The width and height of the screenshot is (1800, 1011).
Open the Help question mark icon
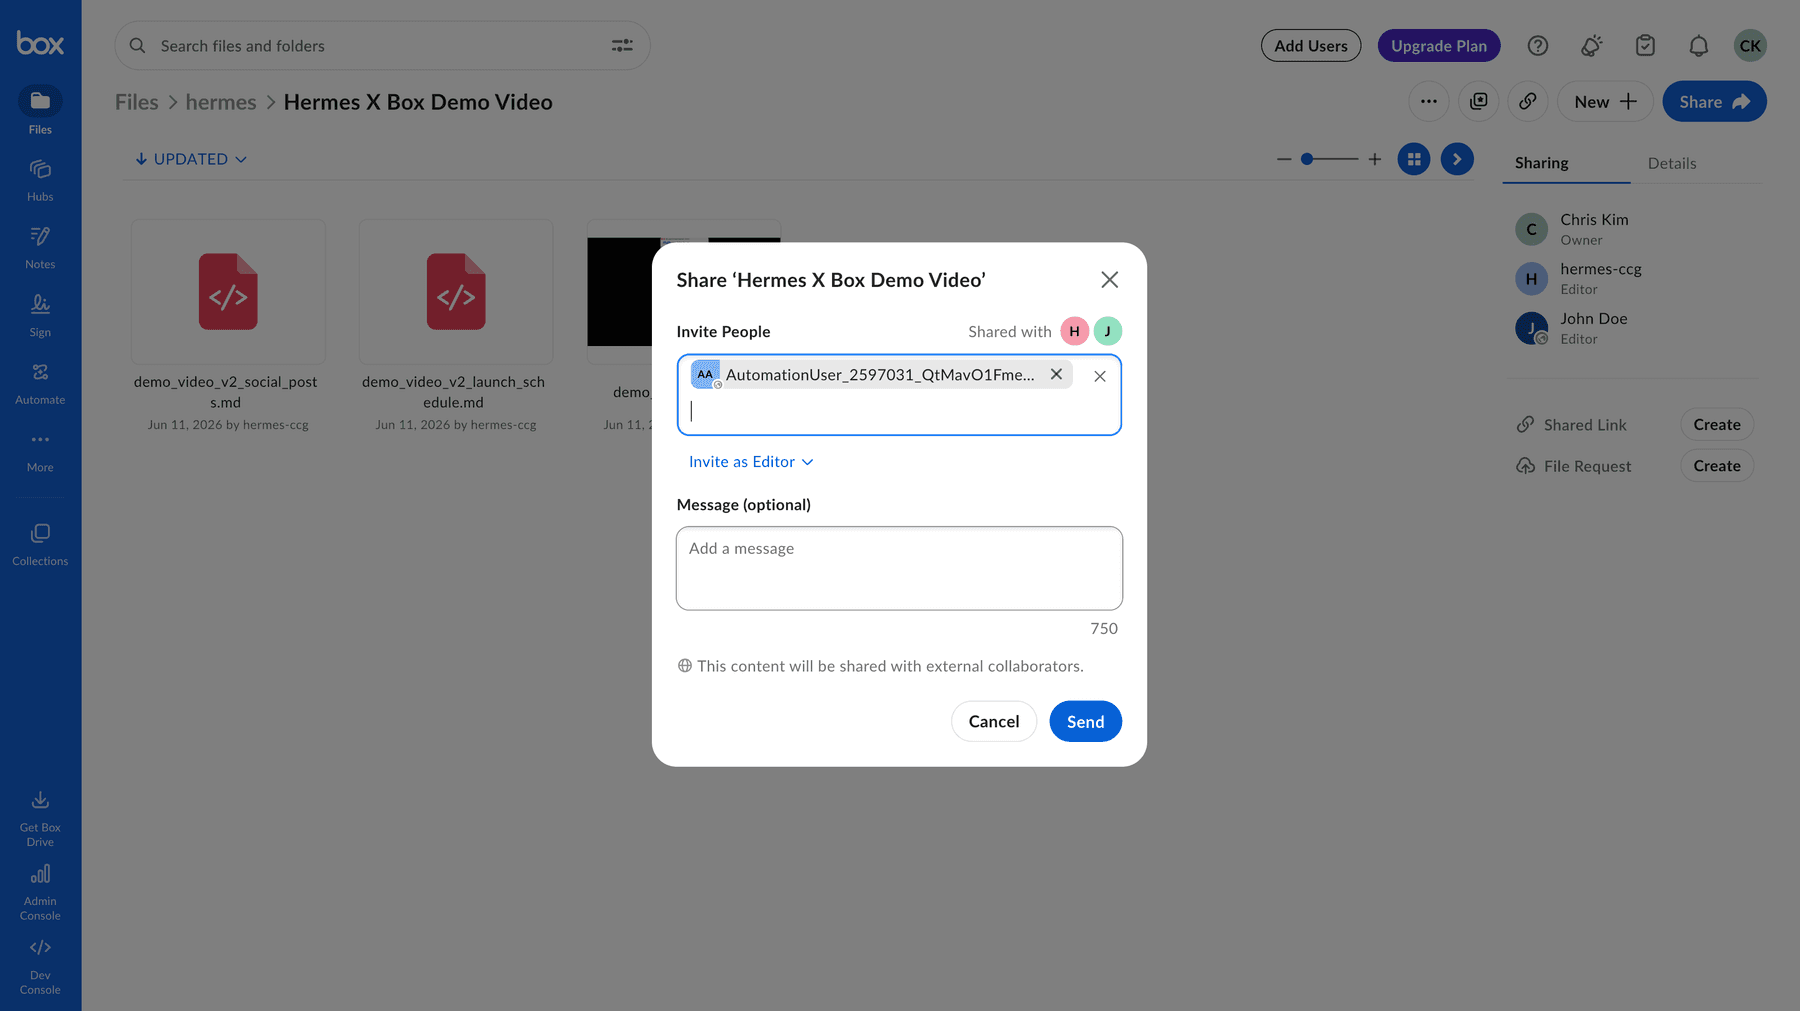[x=1538, y=46]
